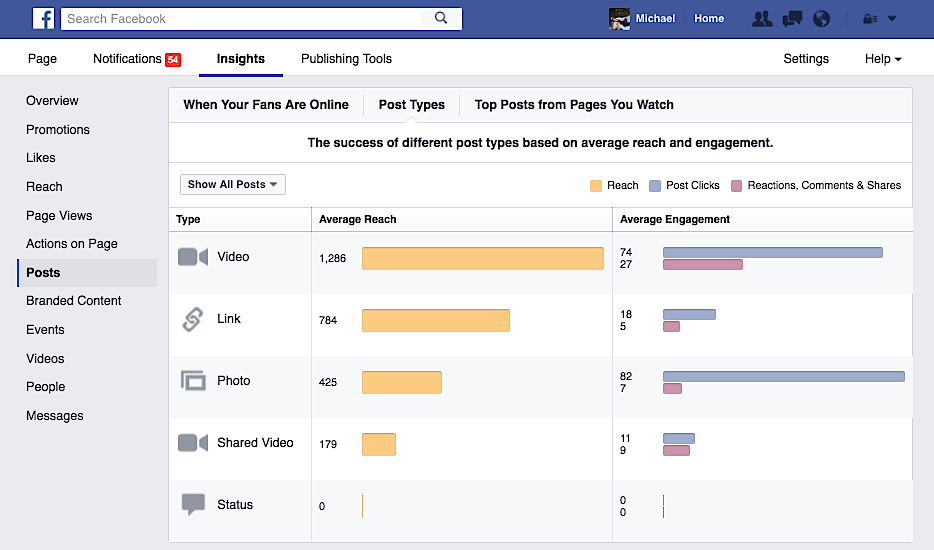Select the Insights tab
Viewport: 934px width, 550px height.
coord(241,58)
